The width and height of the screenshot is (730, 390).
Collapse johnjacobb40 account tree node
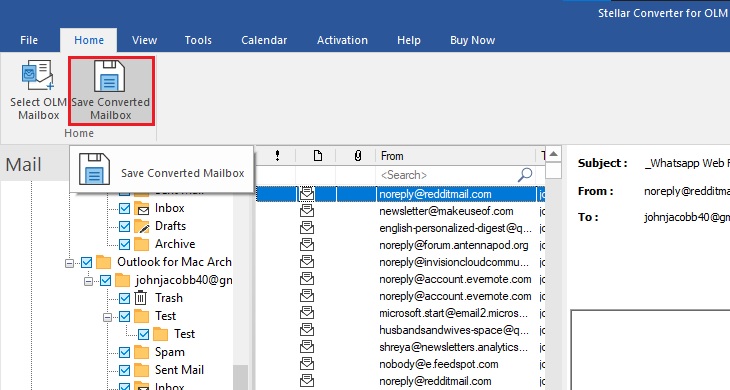click(x=88, y=281)
